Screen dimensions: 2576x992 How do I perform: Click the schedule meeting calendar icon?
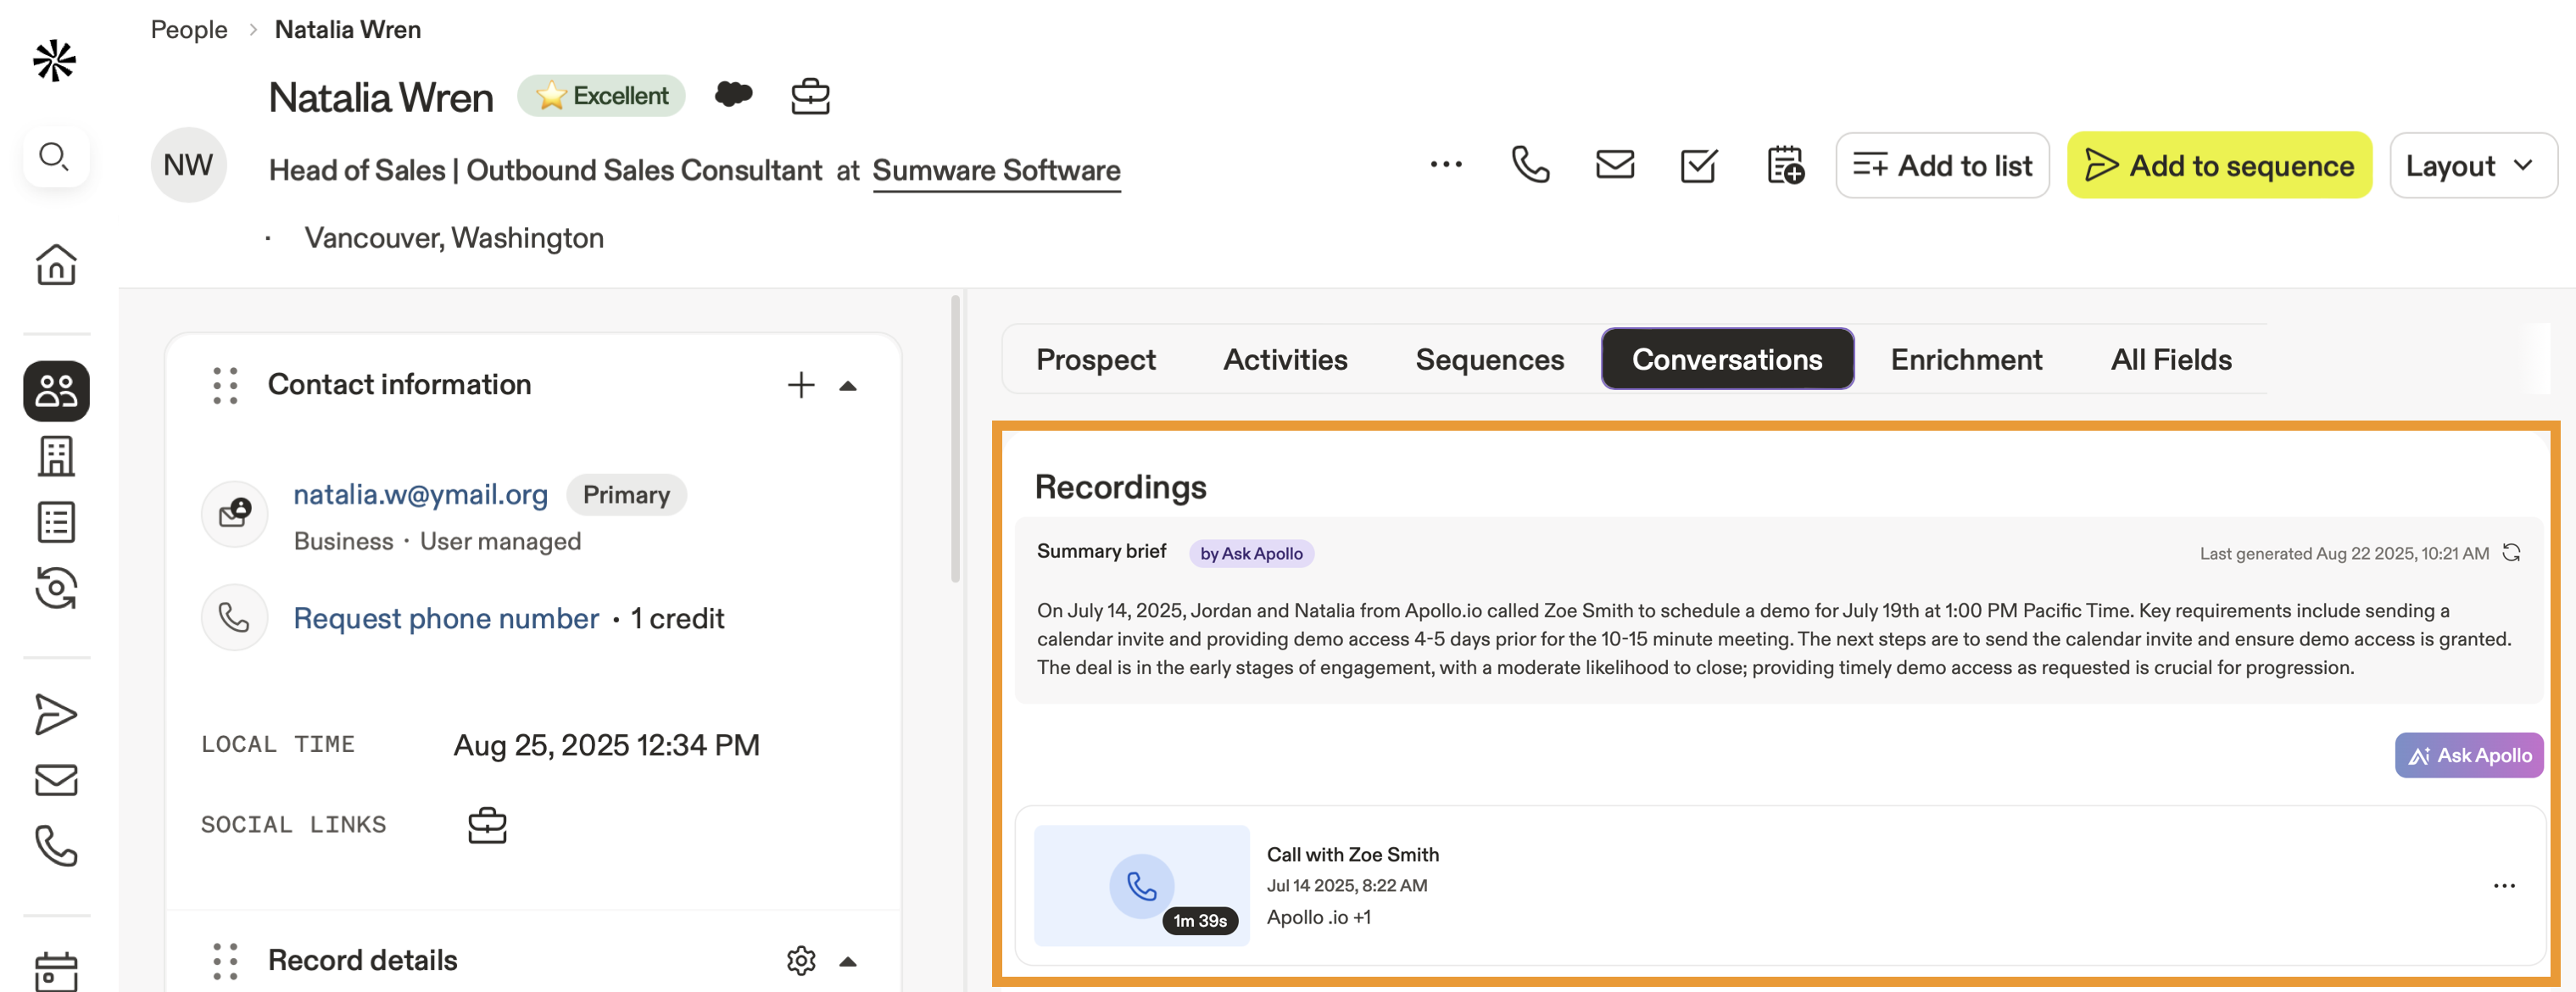coord(1784,165)
